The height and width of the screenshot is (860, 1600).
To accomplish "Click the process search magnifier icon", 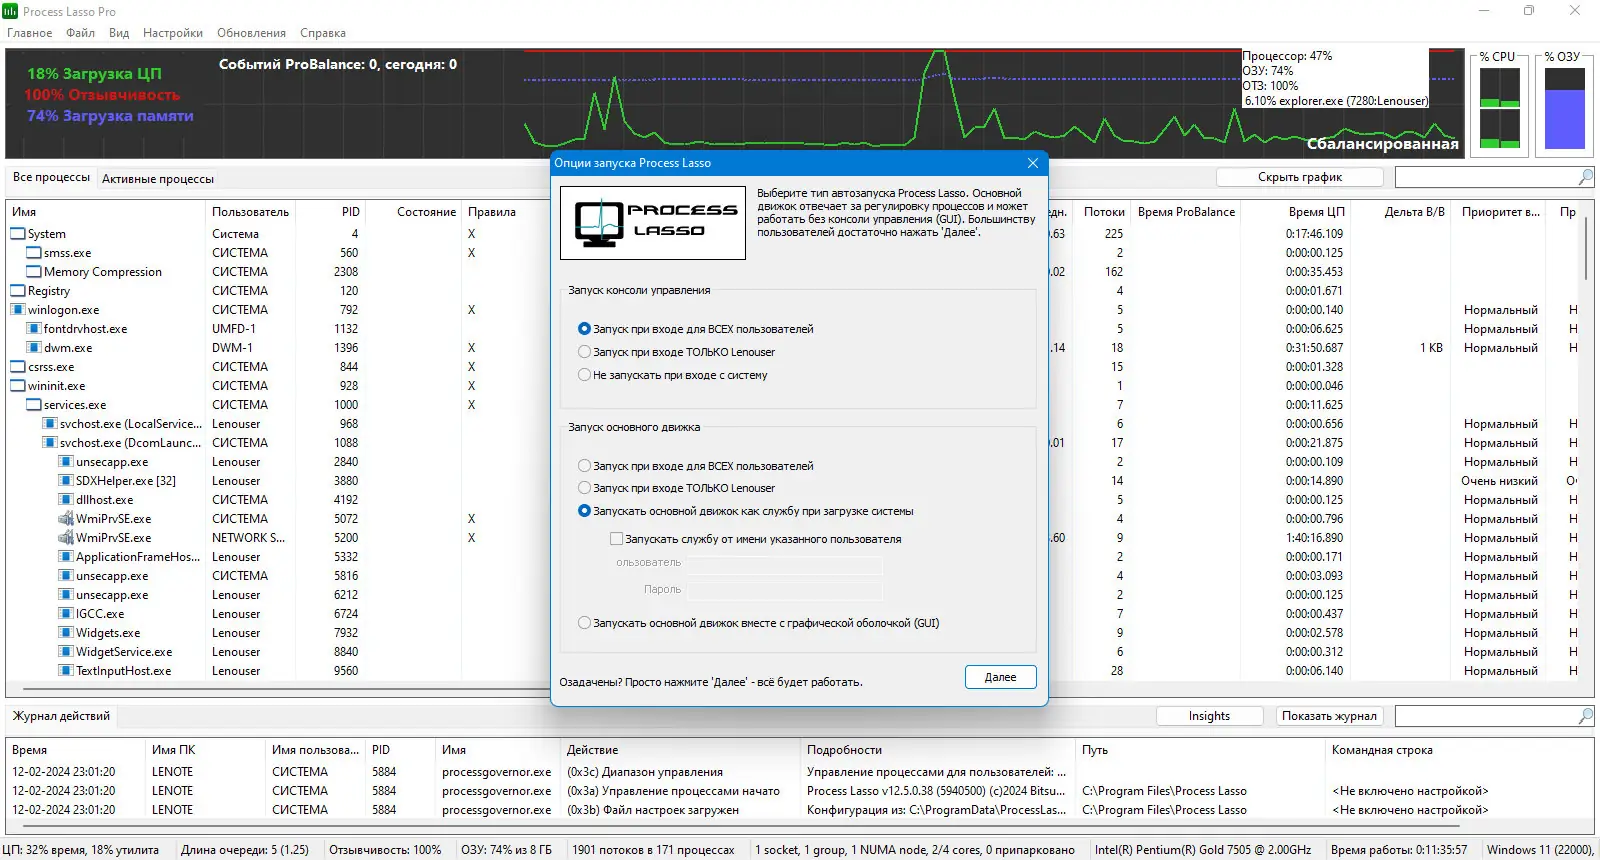I will (1586, 177).
